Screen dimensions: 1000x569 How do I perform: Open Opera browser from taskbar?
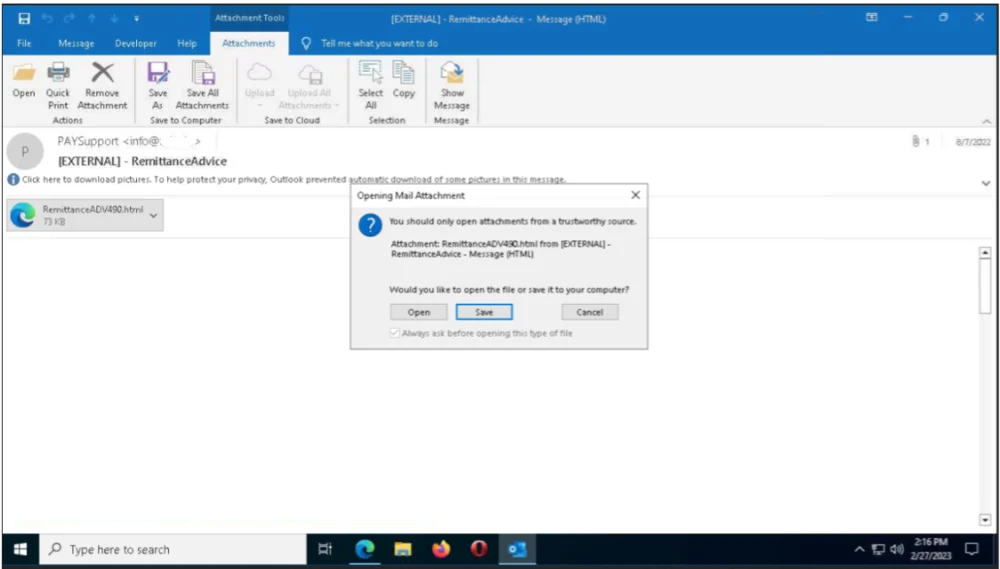pos(479,549)
